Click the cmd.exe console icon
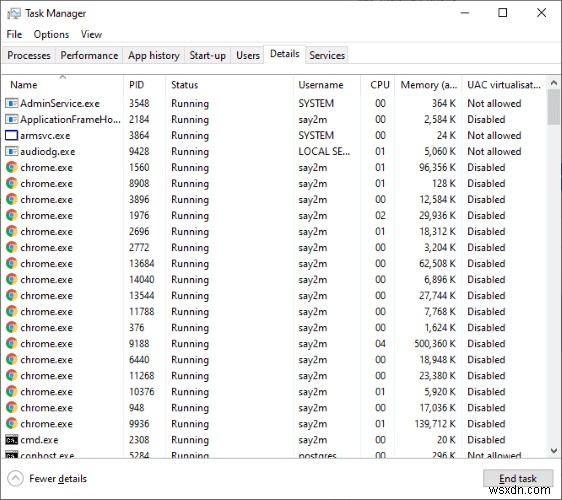Image resolution: width=562 pixels, height=500 pixels. [11, 440]
